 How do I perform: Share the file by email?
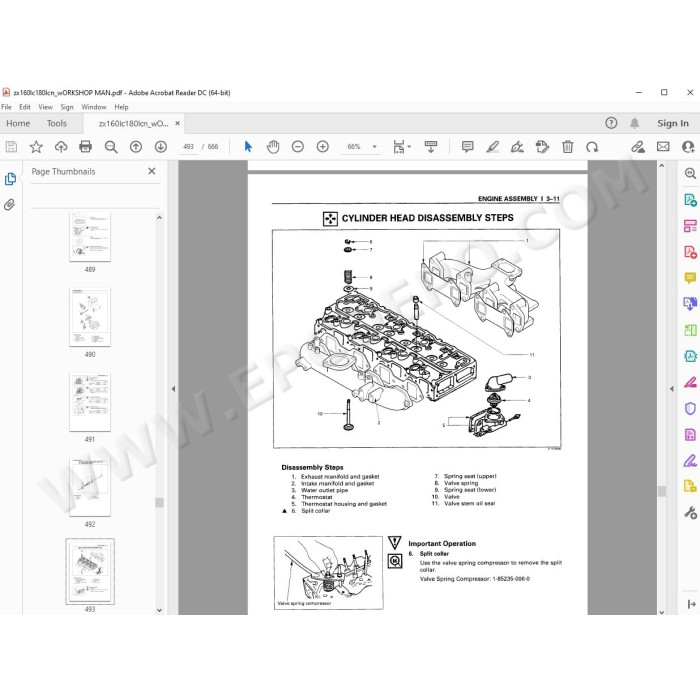tap(663, 147)
